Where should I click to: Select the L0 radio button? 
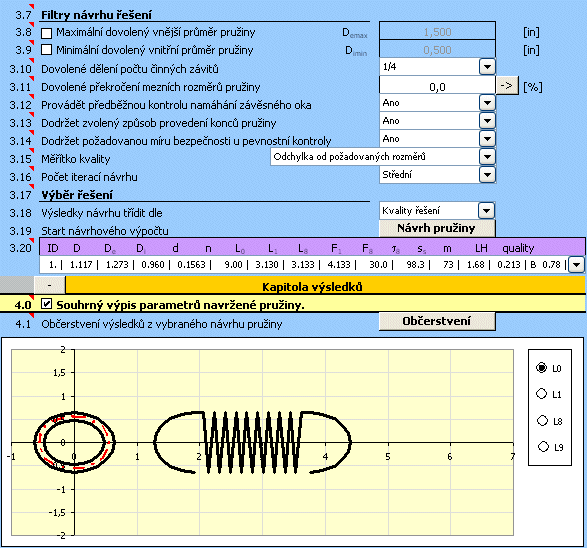[541, 368]
